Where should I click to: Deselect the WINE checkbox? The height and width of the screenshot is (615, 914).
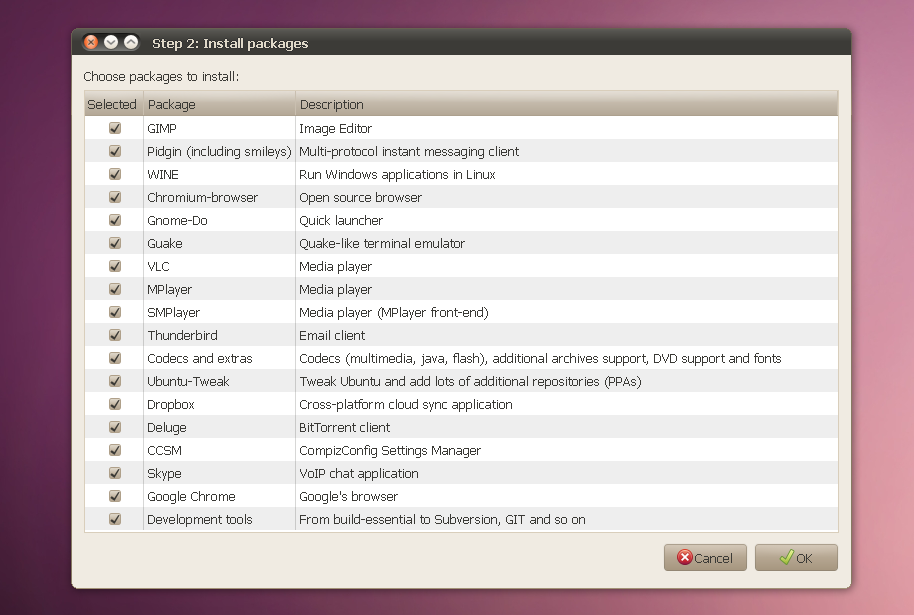(115, 174)
